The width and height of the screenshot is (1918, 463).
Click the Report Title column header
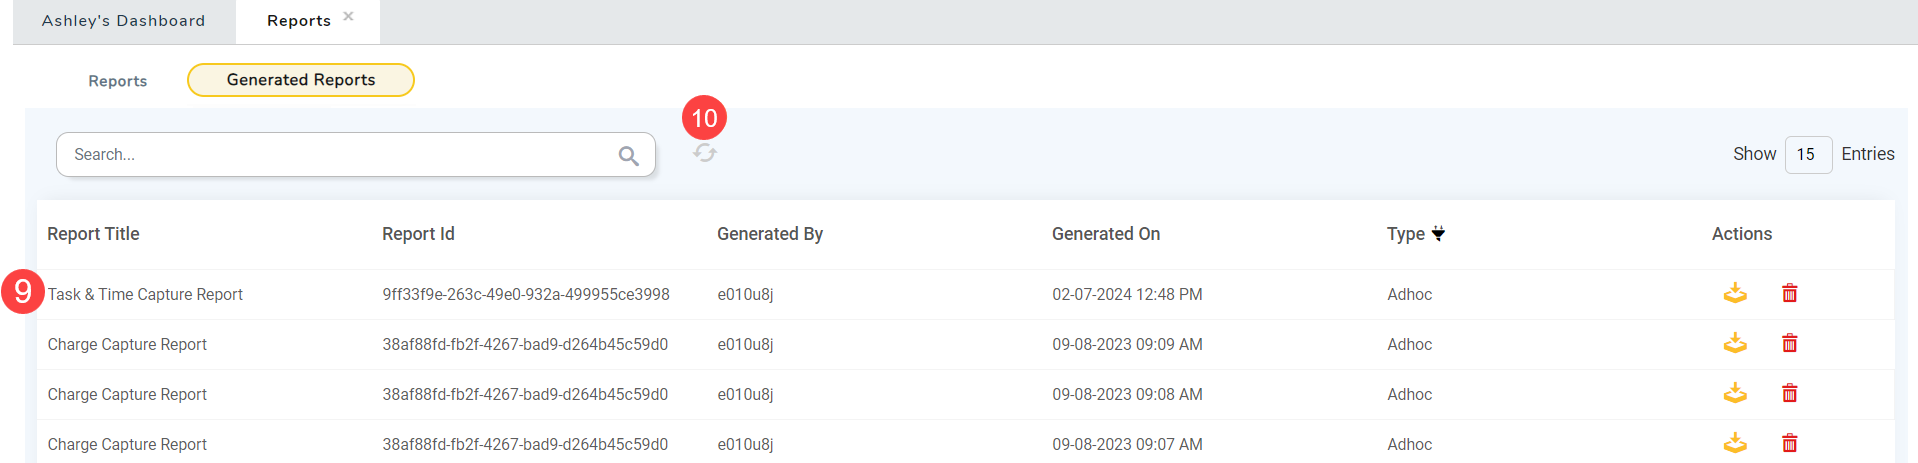93,234
